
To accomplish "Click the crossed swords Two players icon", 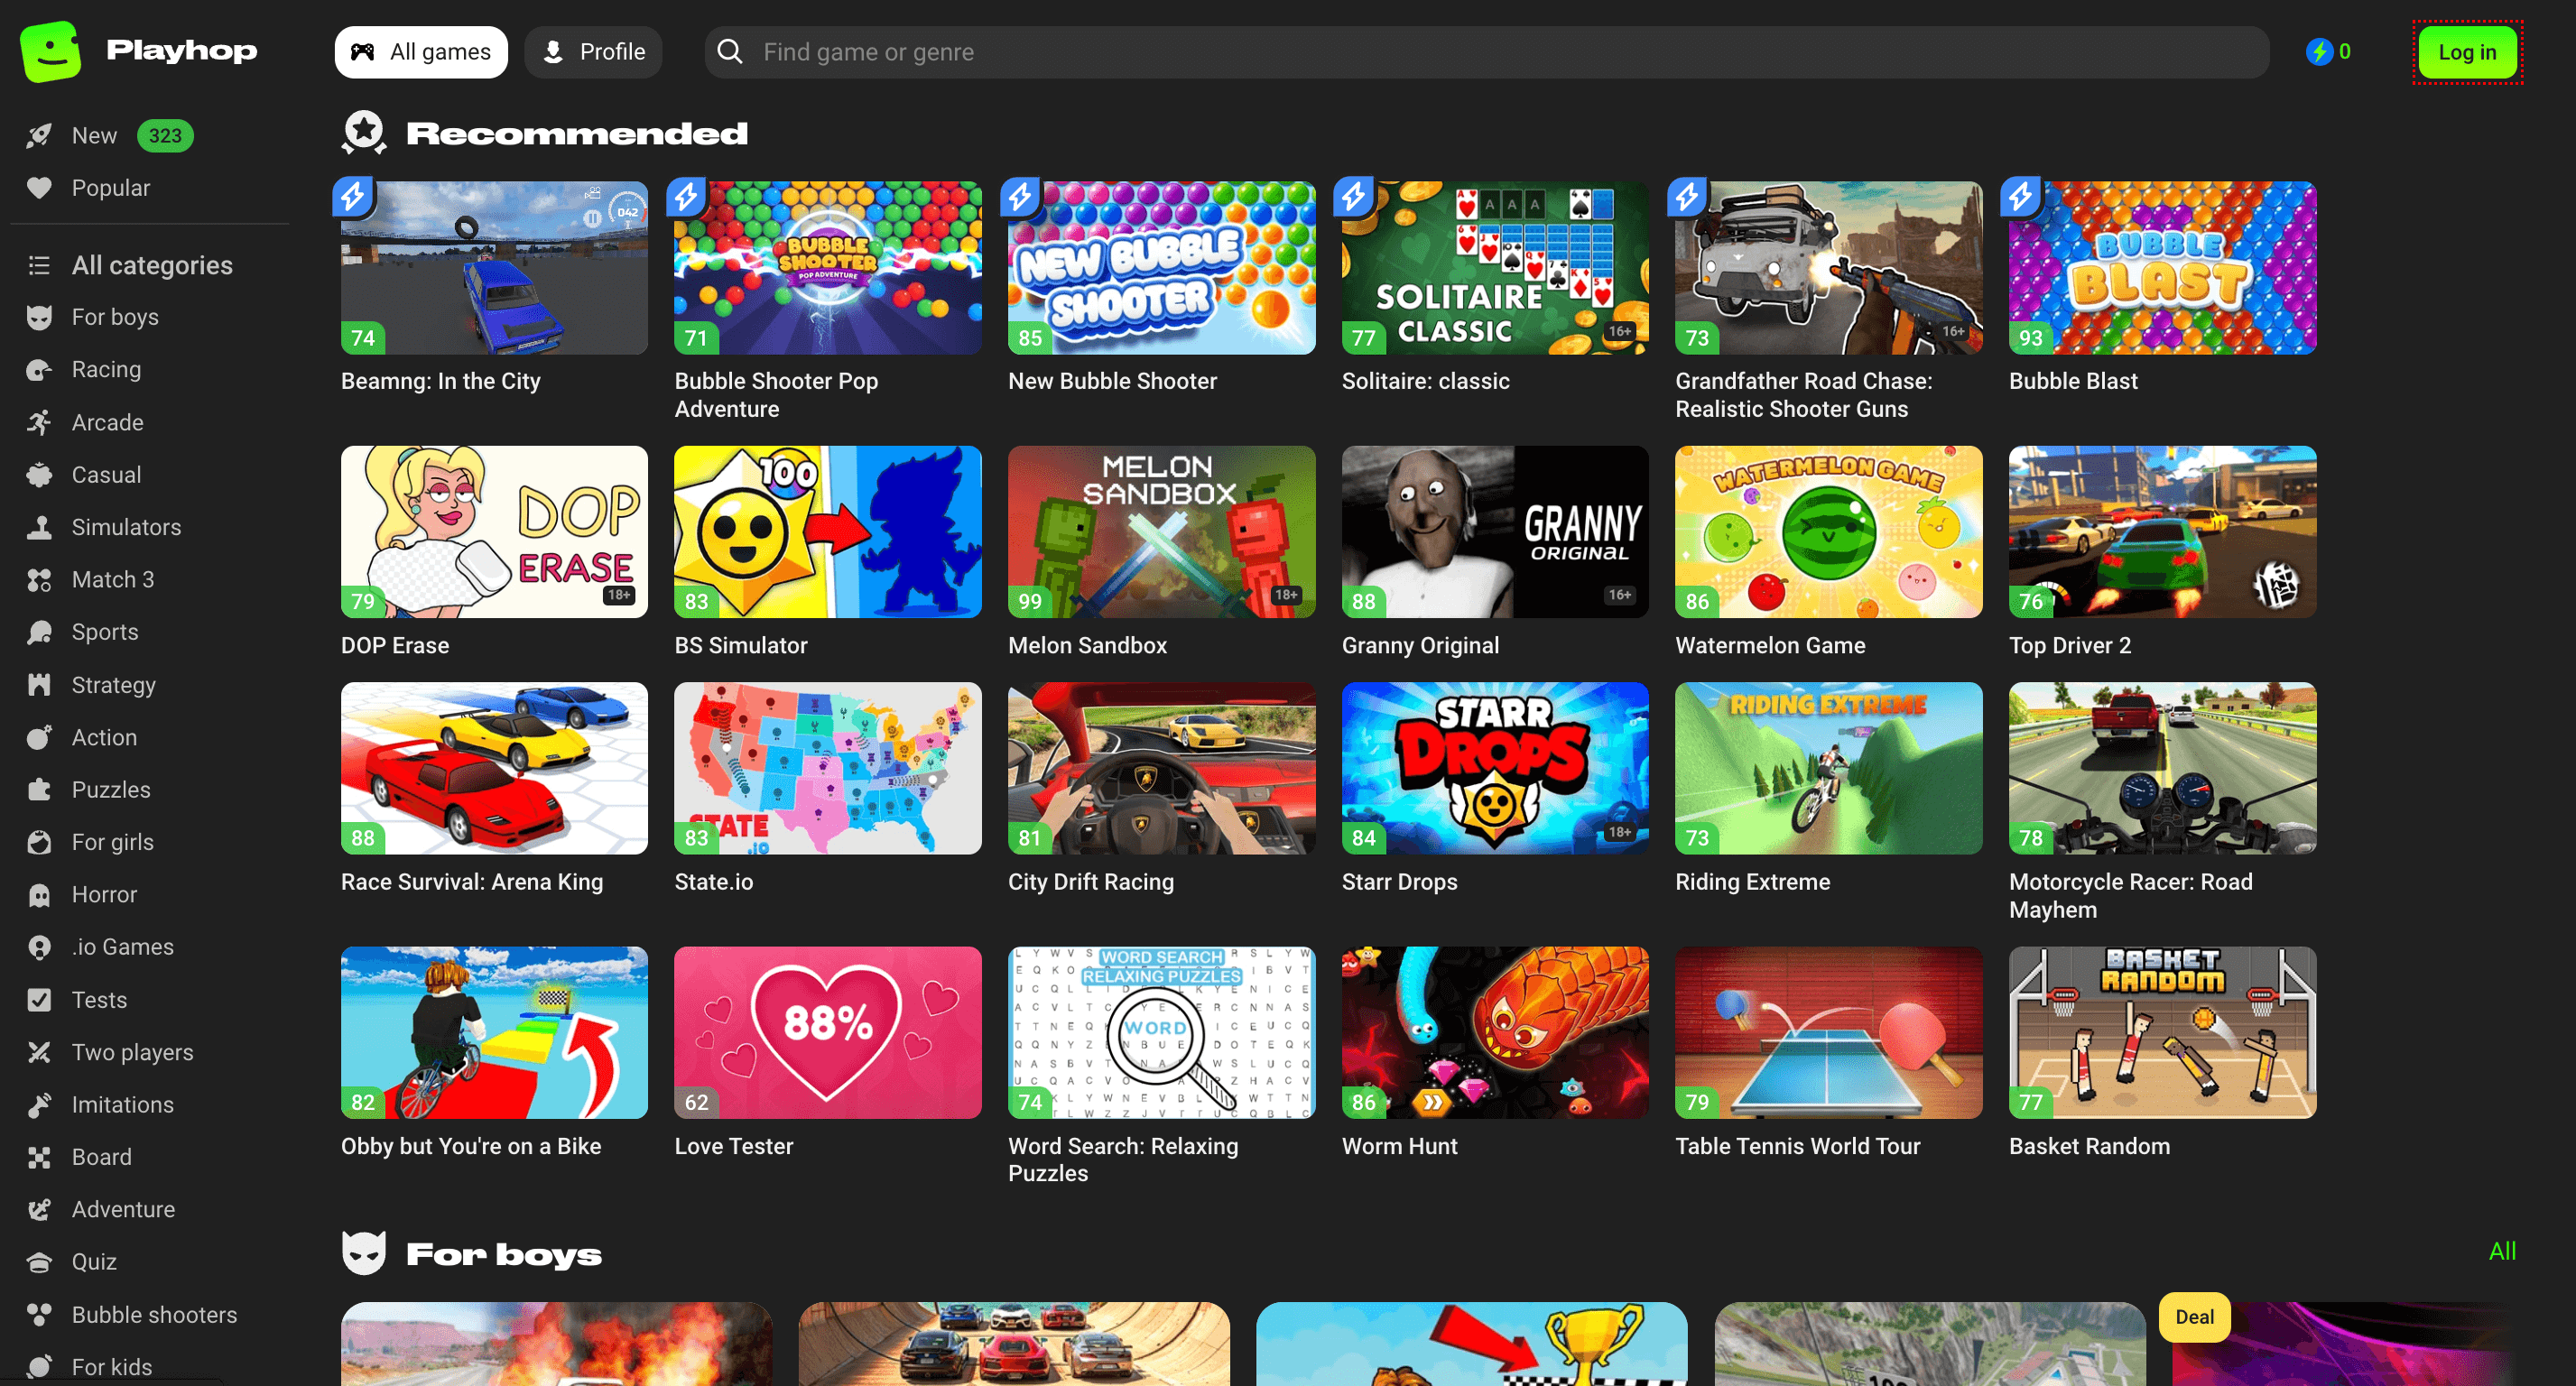I will (x=39, y=1052).
